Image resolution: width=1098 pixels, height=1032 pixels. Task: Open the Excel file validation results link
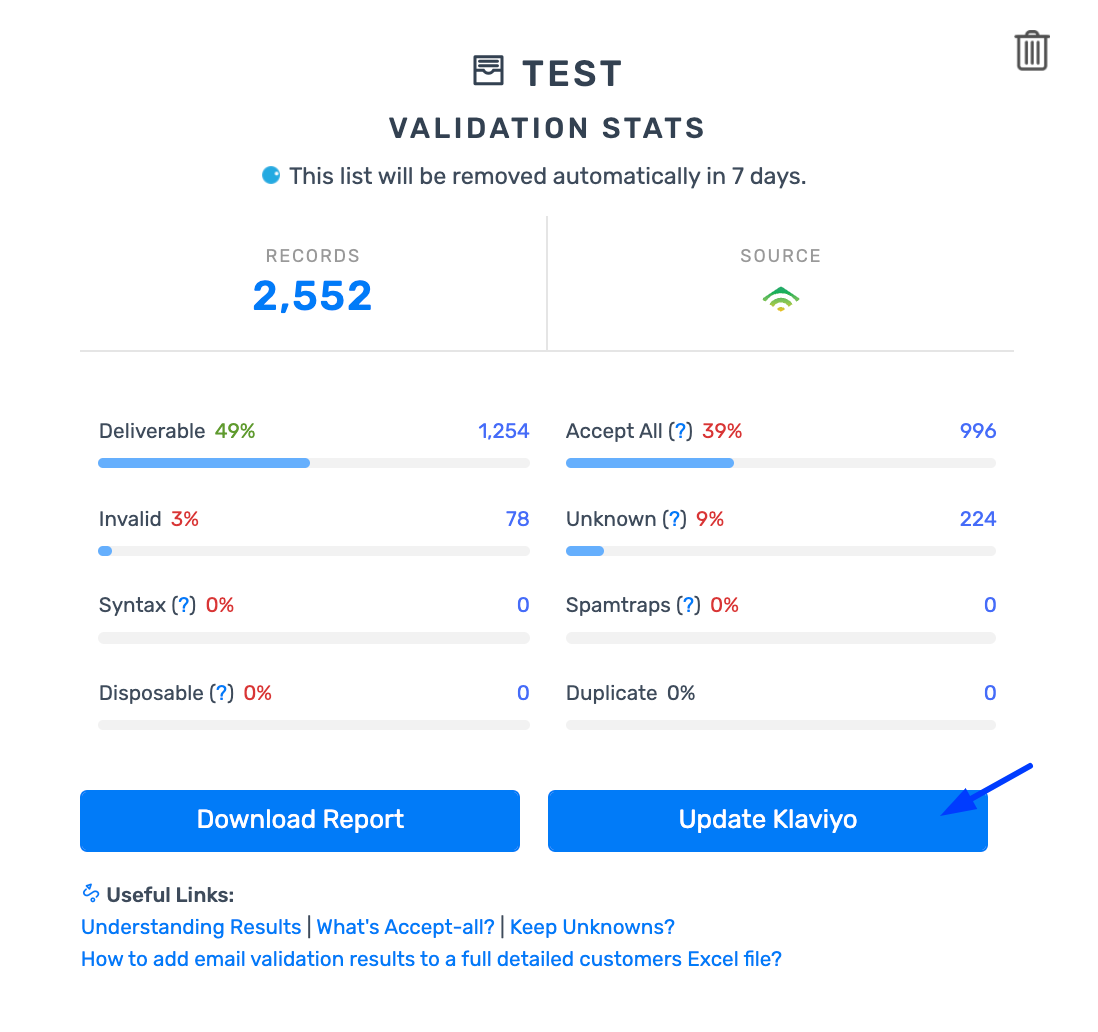click(x=431, y=959)
